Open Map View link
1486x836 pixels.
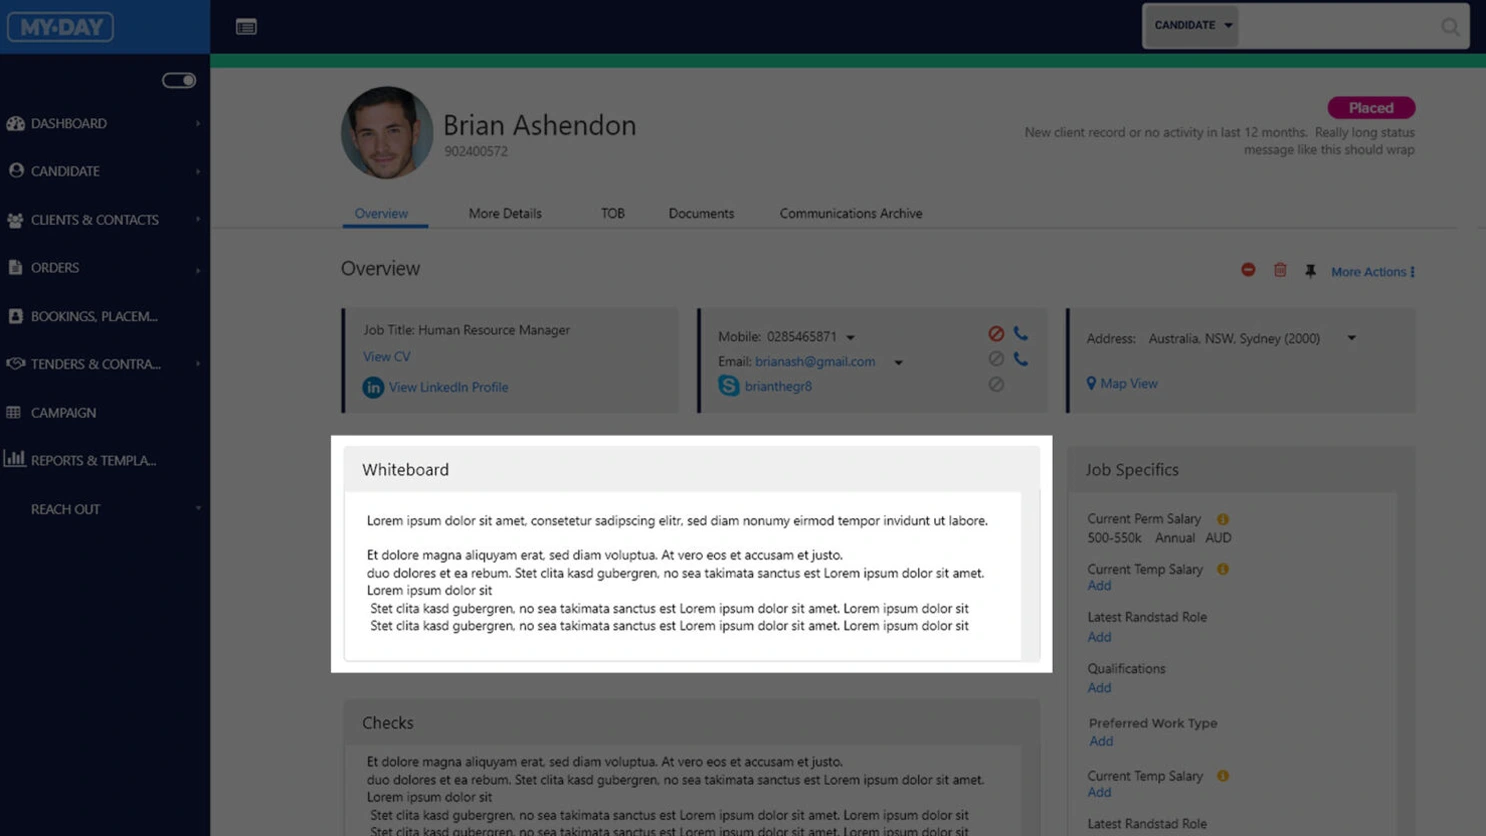(x=1128, y=383)
